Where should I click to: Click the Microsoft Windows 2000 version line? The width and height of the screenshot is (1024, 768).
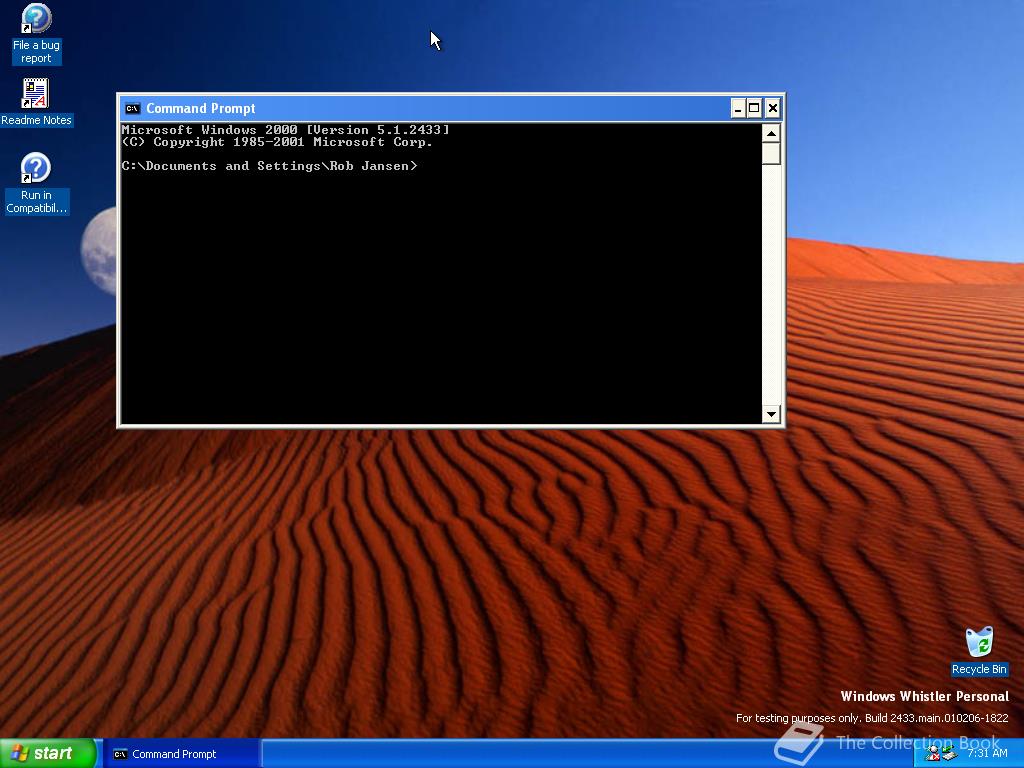[285, 129]
